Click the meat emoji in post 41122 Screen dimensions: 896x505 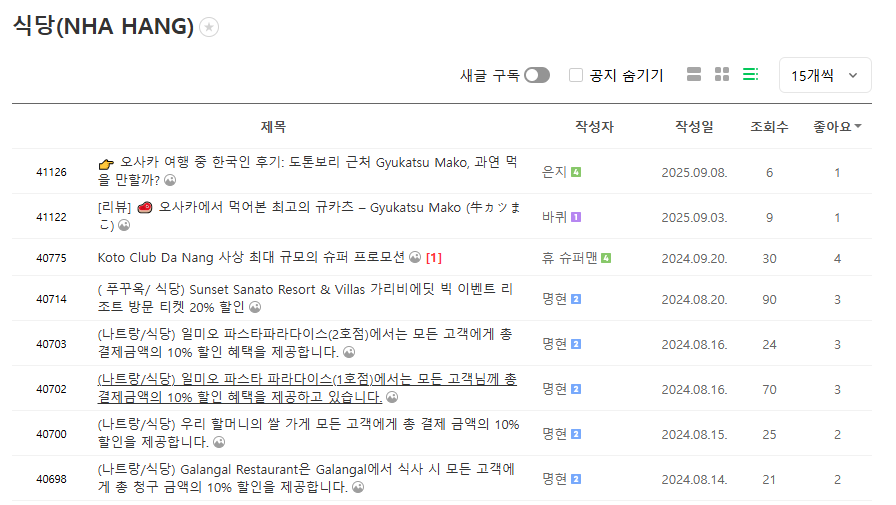click(145, 207)
